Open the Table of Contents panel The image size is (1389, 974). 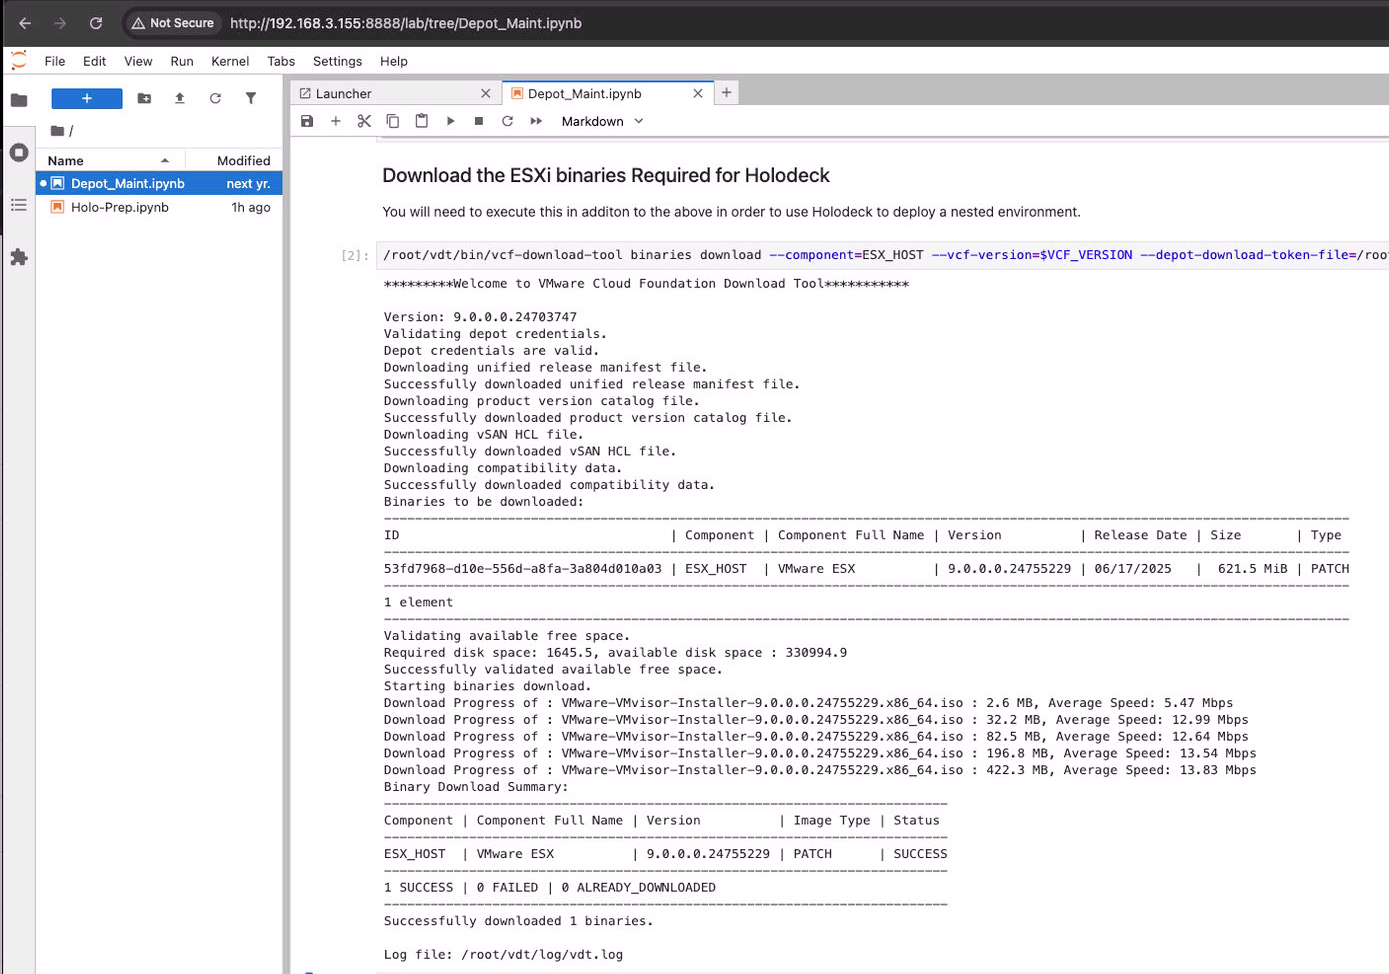[19, 205]
